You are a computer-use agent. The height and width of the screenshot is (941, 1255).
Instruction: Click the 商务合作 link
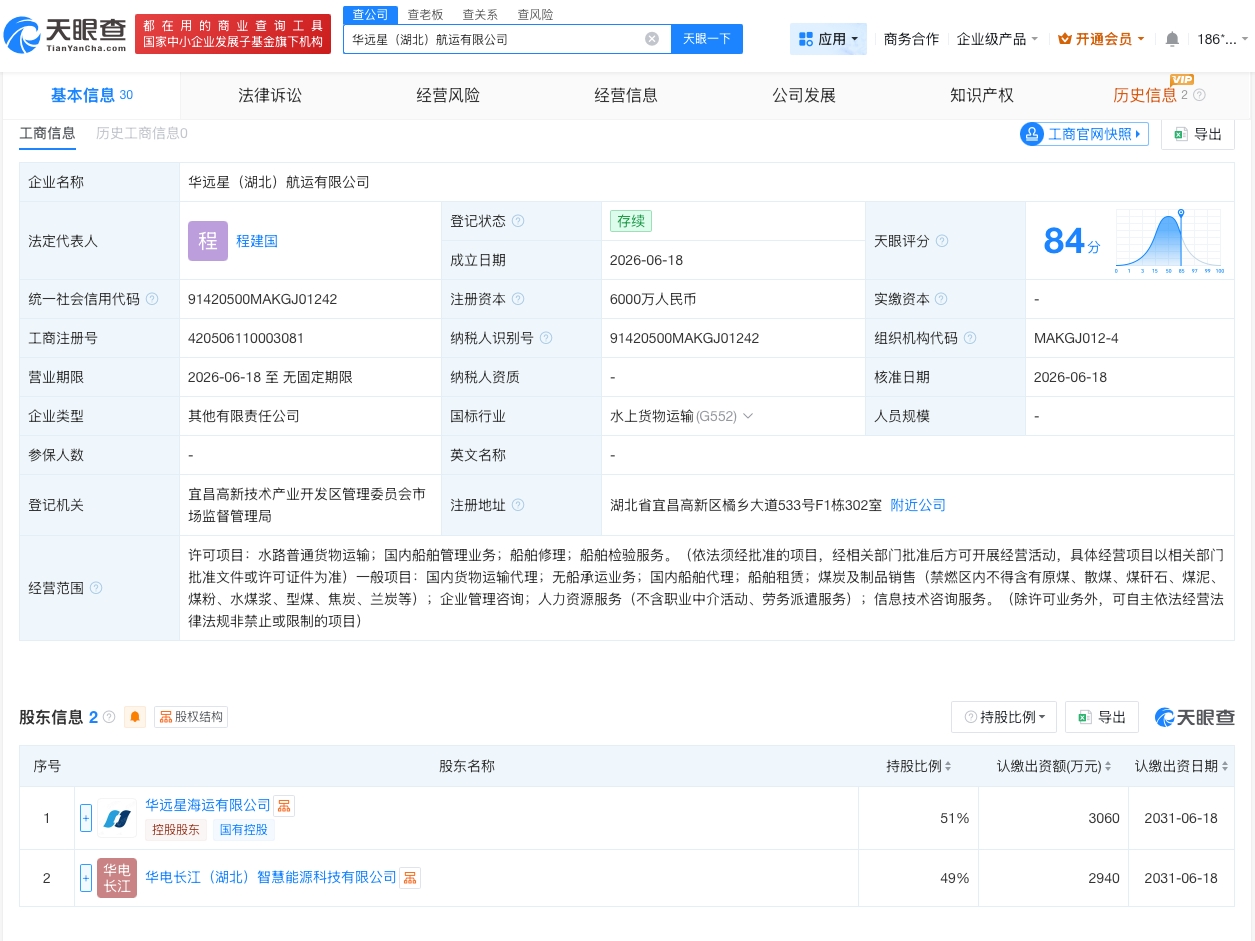click(x=912, y=39)
